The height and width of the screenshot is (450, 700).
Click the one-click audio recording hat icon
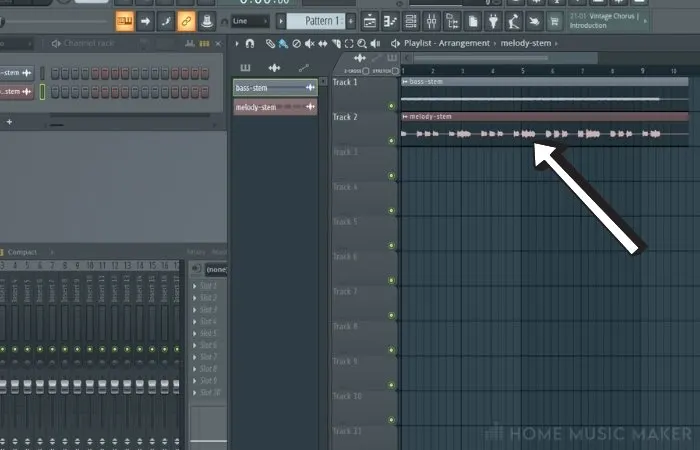(x=207, y=21)
